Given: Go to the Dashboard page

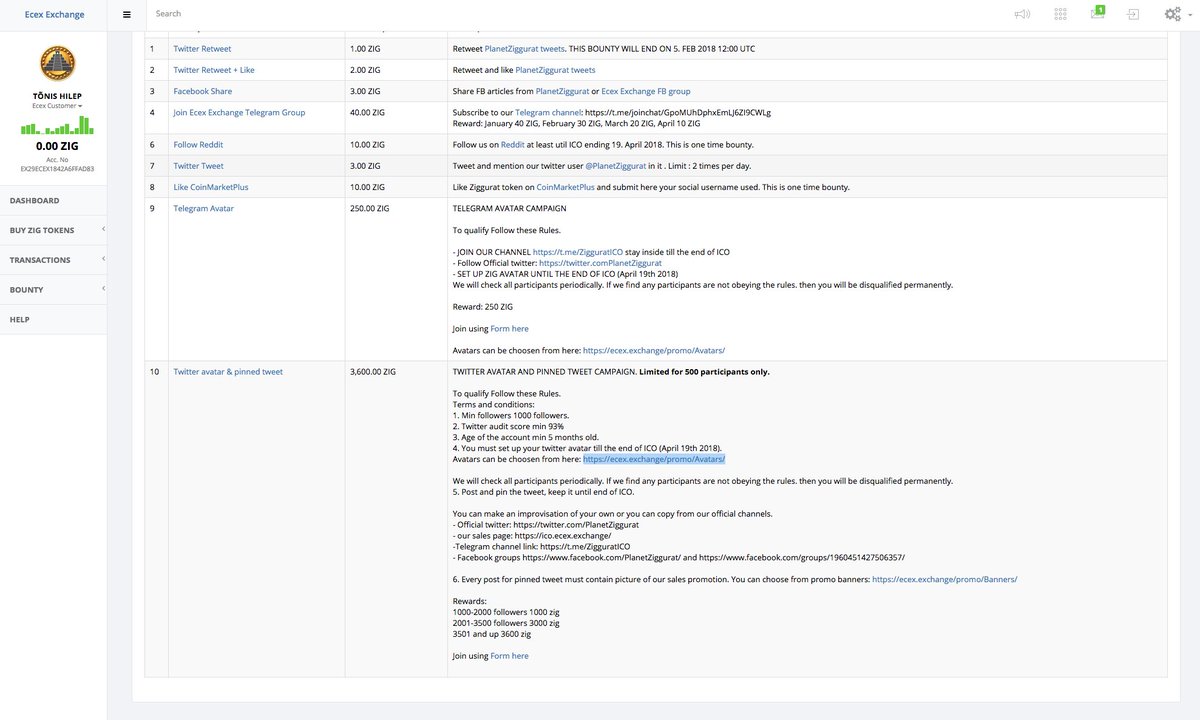Looking at the screenshot, I should coord(54,200).
